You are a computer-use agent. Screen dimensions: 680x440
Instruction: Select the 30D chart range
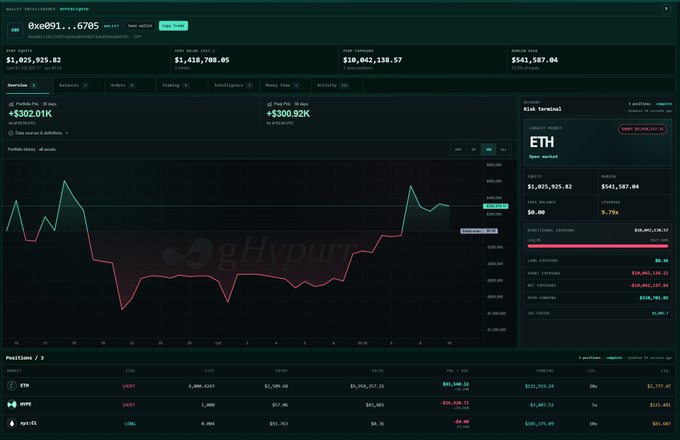488,150
